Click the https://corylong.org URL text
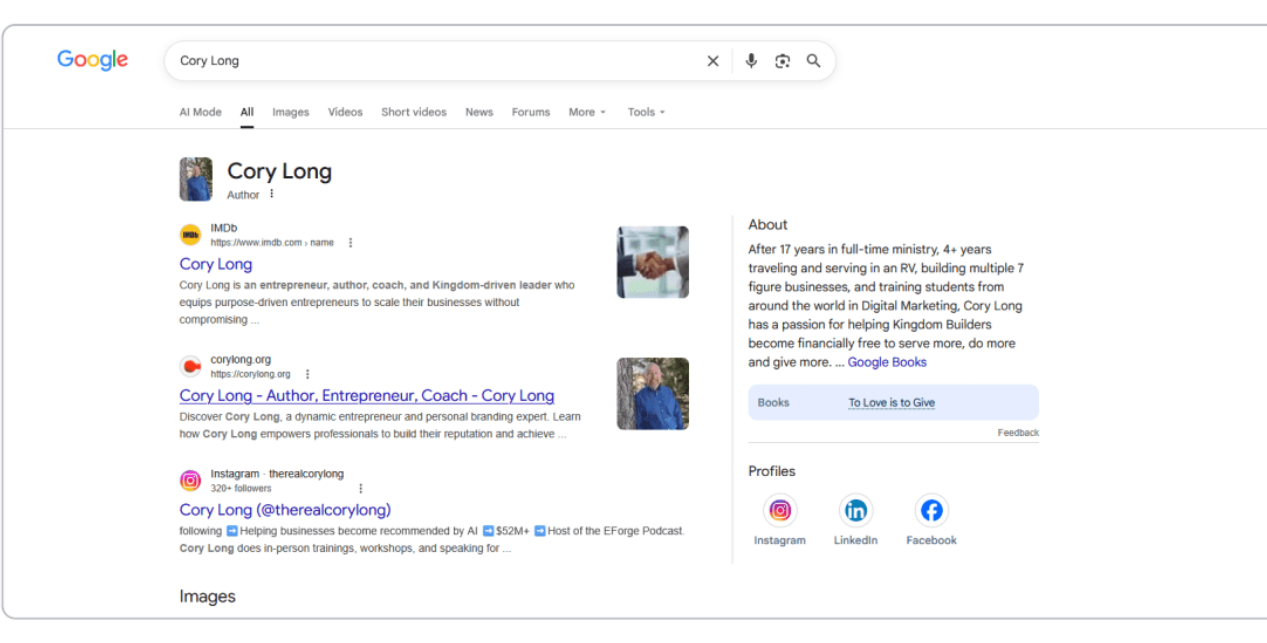 250,374
